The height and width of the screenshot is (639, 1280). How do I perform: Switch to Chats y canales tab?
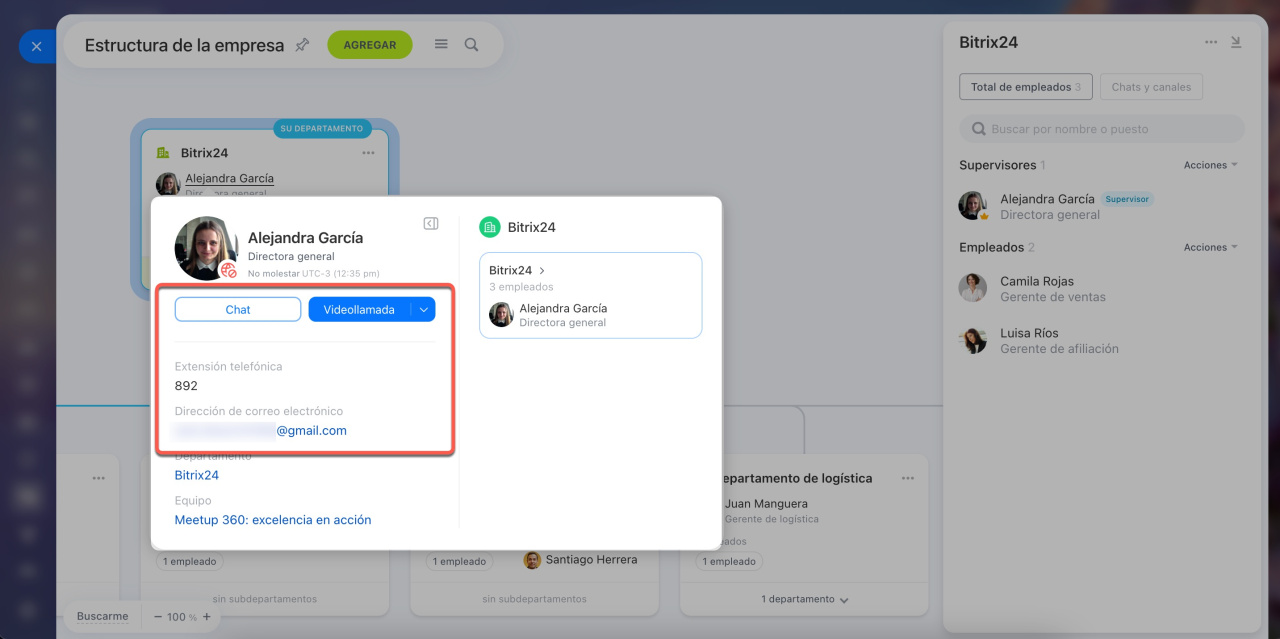(x=1151, y=87)
